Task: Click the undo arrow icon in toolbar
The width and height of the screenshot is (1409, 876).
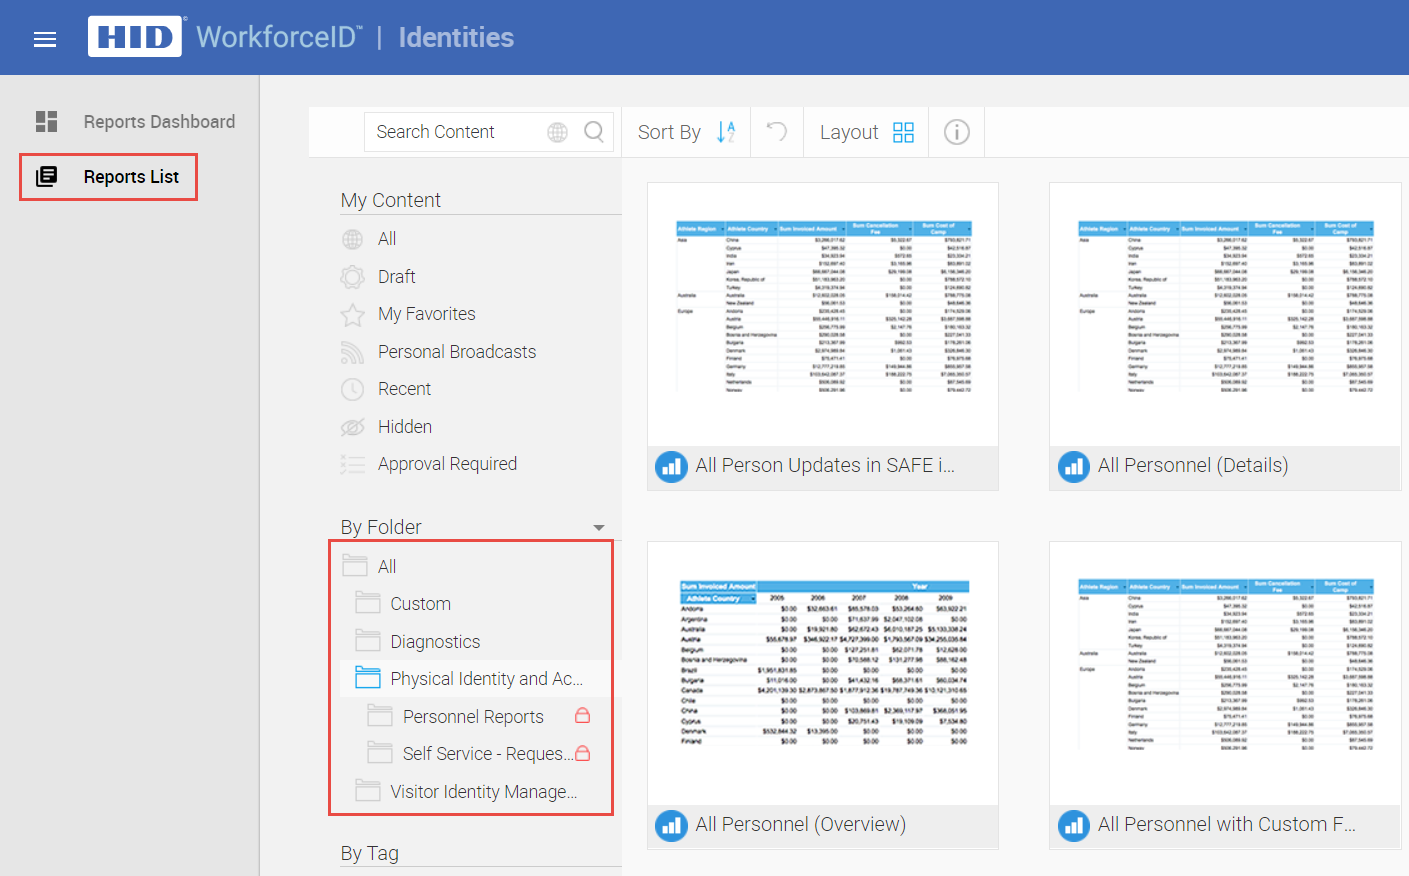Action: 777,132
